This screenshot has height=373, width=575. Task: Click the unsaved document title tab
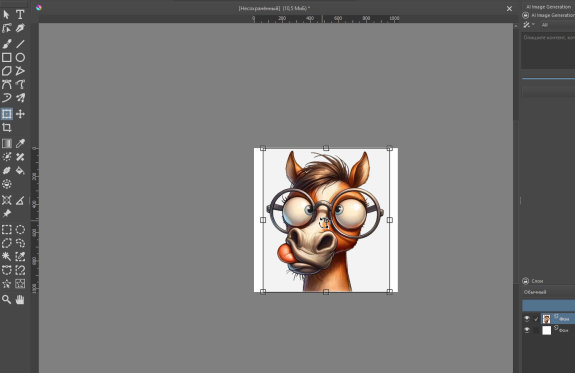pos(274,8)
